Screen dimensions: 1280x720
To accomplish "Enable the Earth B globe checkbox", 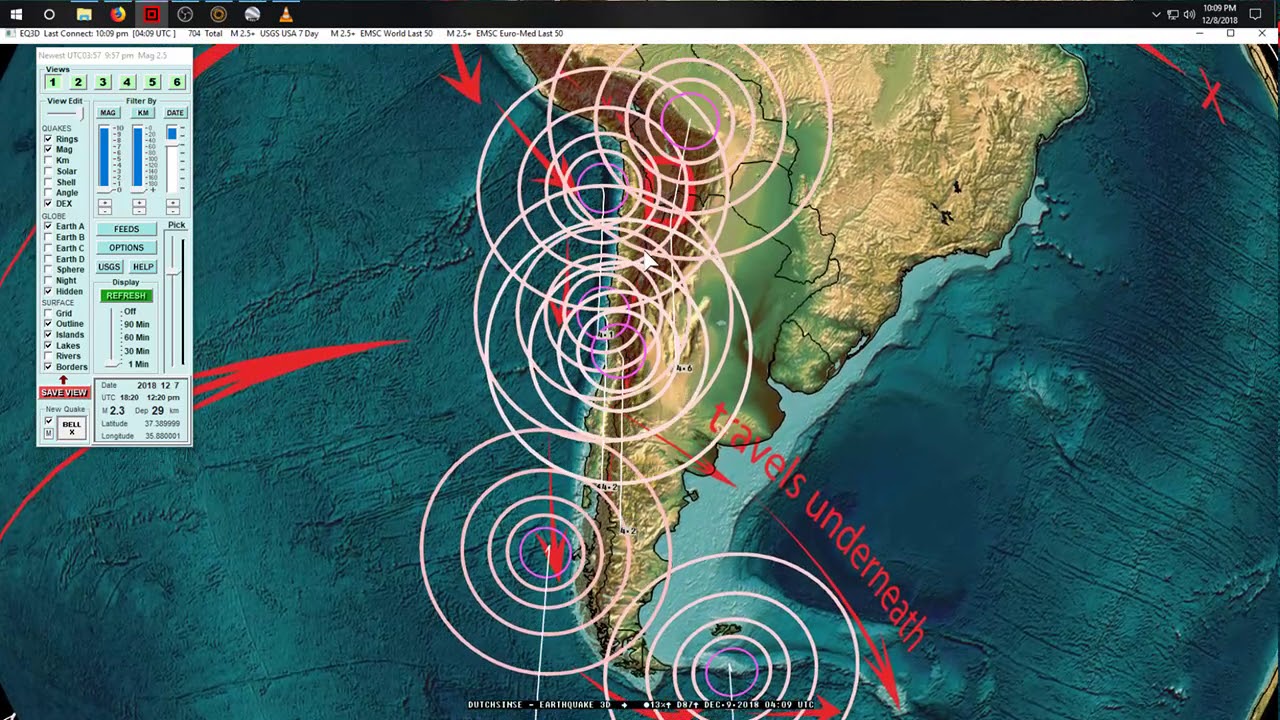I will pos(48,237).
